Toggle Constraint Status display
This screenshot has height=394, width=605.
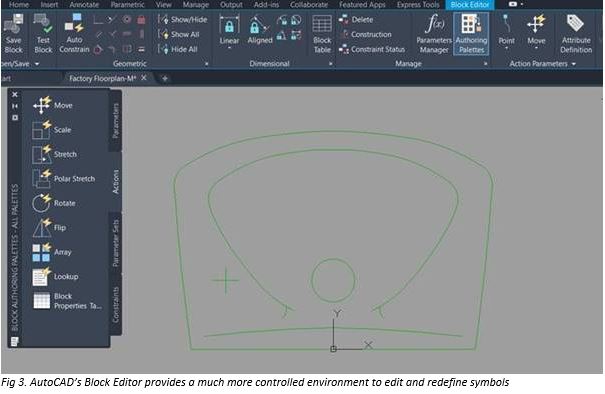(372, 49)
